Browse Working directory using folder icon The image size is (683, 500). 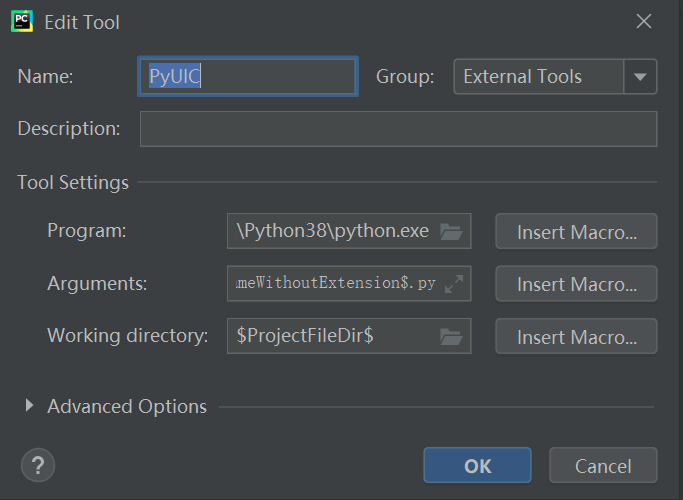tap(451, 336)
